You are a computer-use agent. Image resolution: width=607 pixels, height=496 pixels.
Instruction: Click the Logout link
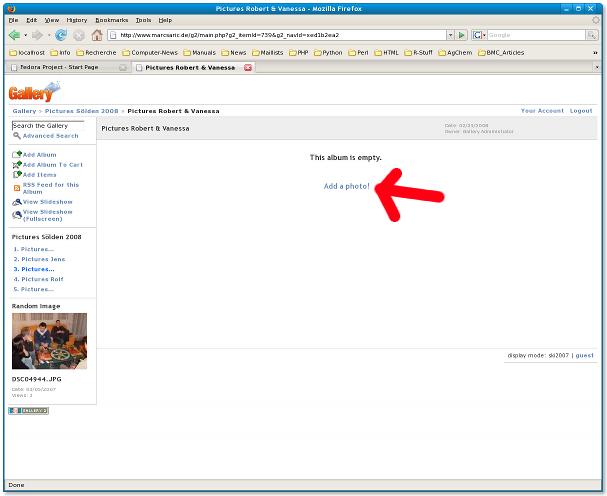point(581,111)
